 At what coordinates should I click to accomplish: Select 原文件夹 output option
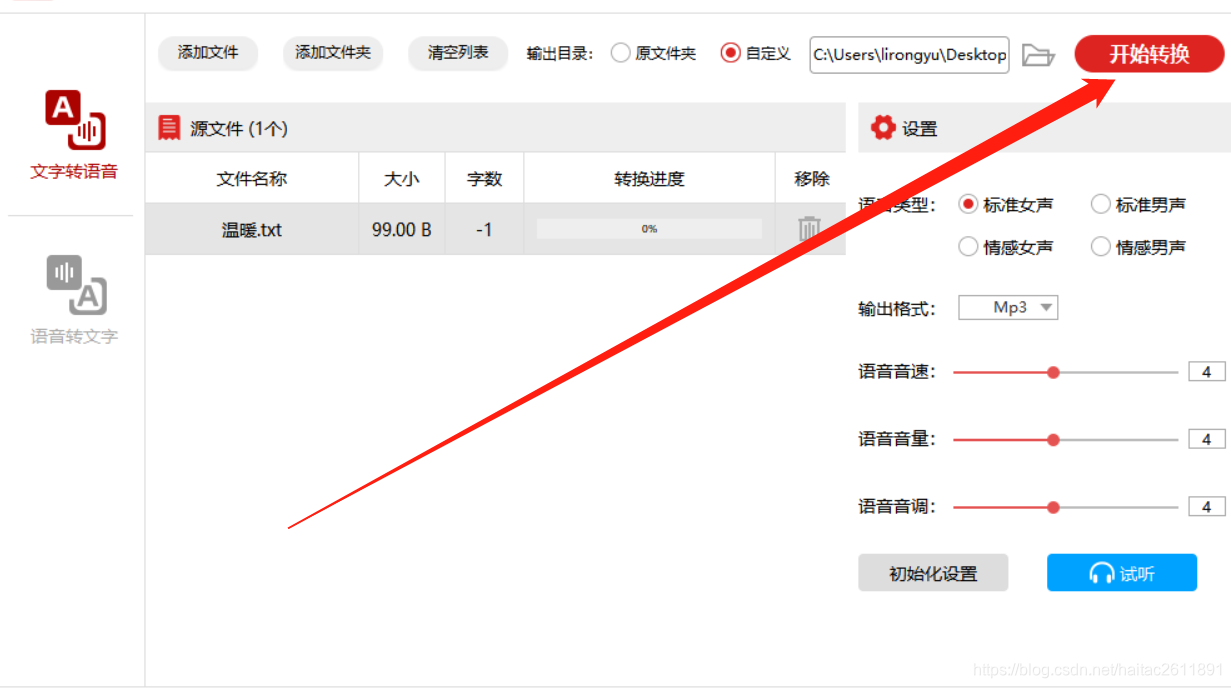point(653,53)
